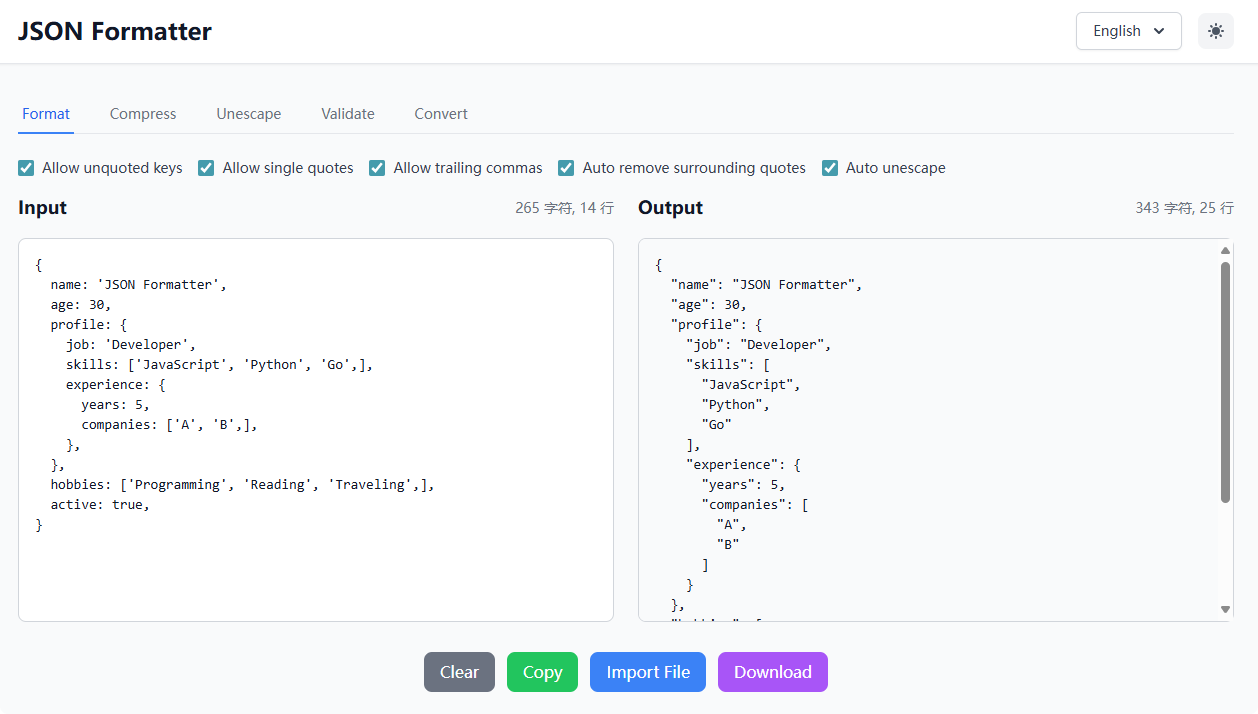Toggle Allow single quotes checkbox
Image resolution: width=1258 pixels, height=714 pixels.
pos(207,168)
